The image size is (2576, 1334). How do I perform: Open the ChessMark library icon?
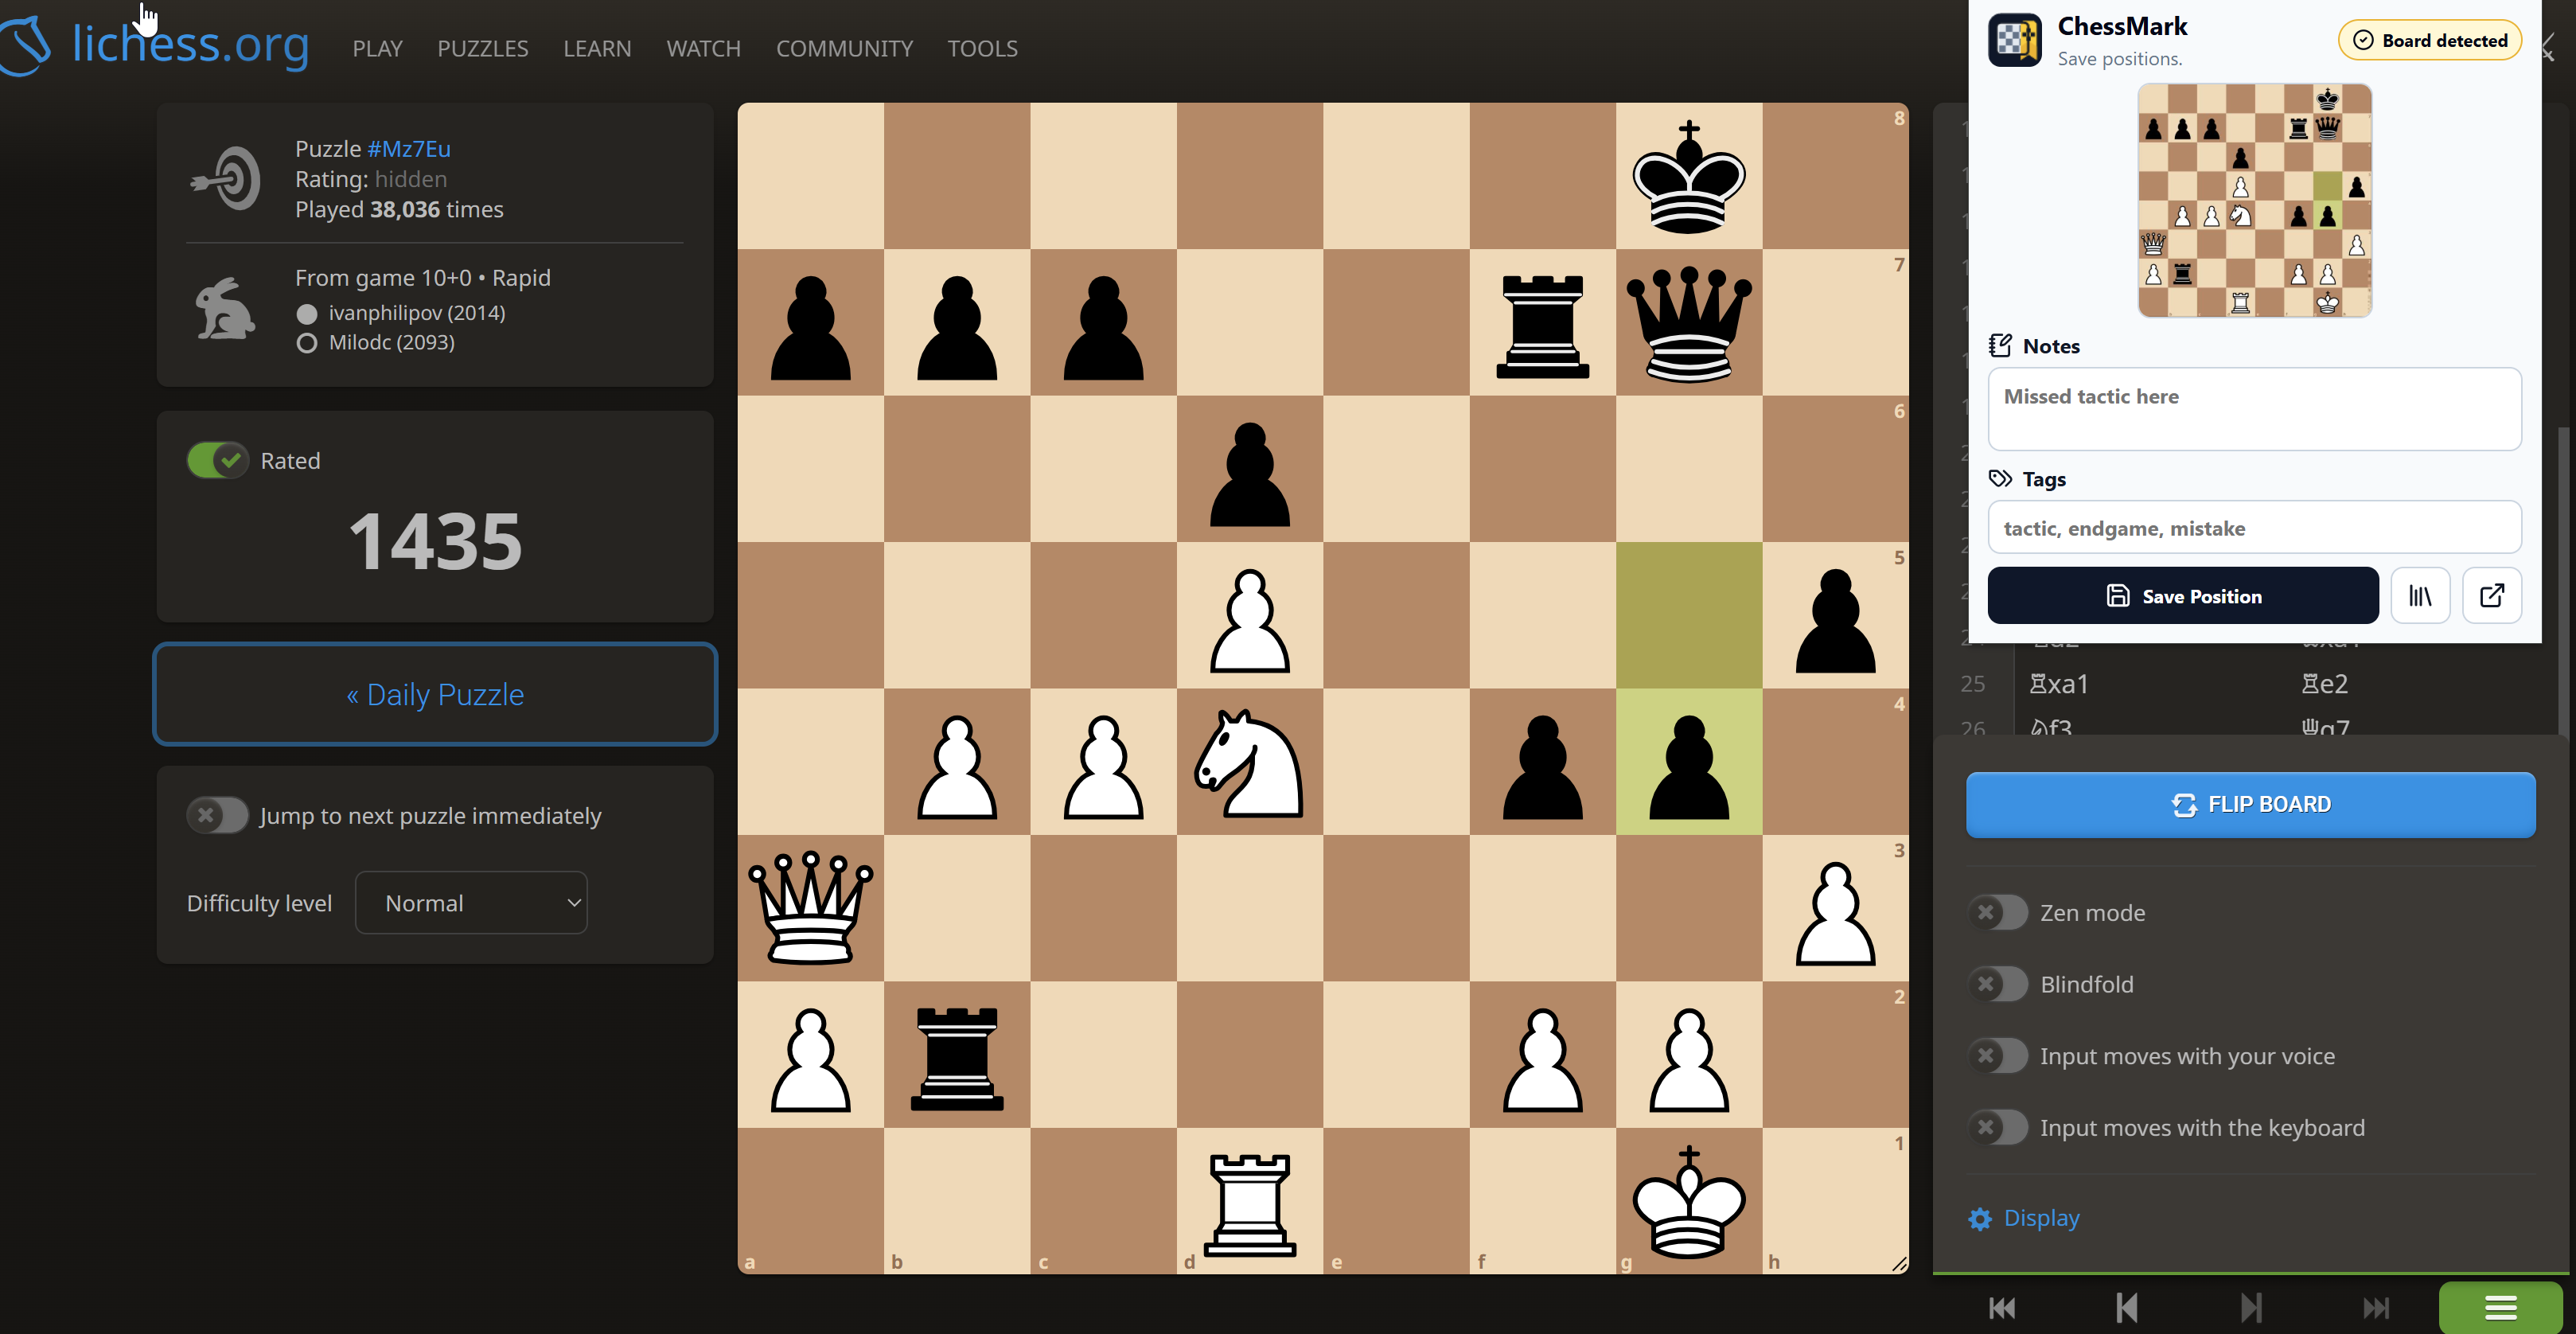point(2420,596)
